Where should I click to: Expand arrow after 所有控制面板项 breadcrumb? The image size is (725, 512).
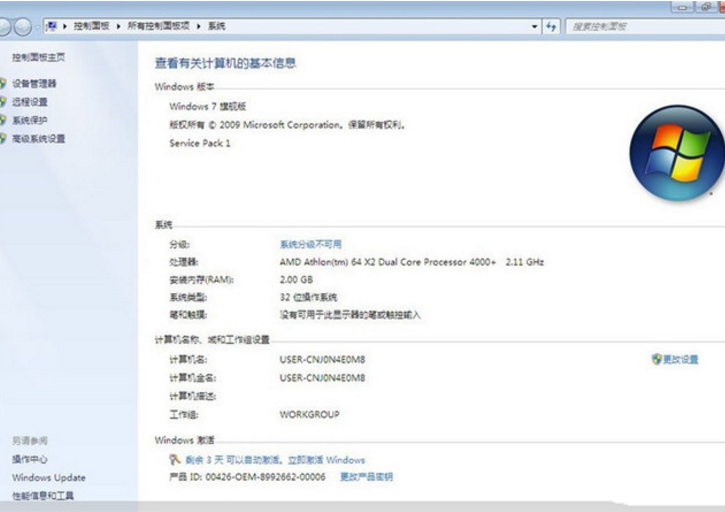point(198,26)
